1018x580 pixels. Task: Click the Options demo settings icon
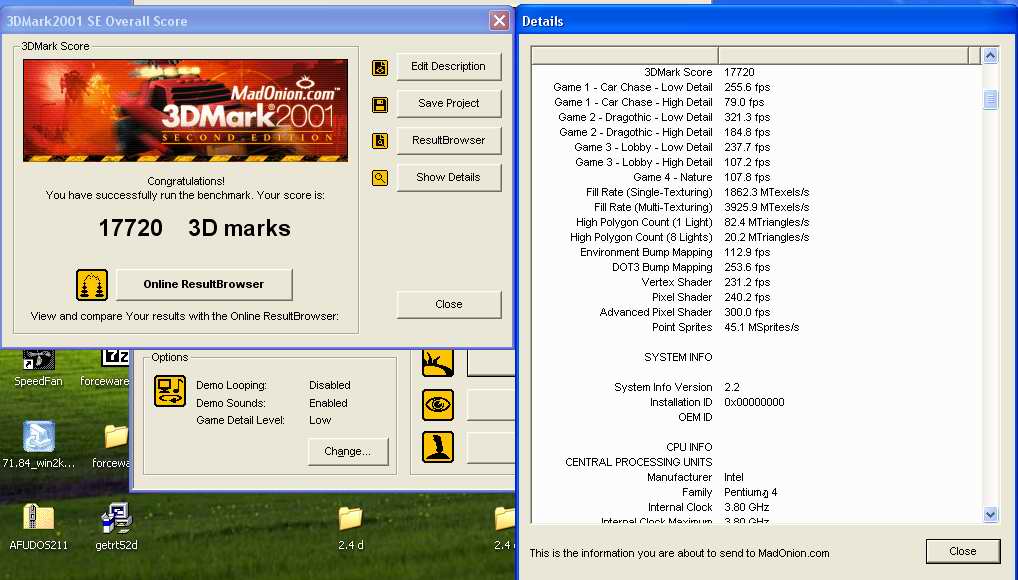tap(170, 391)
